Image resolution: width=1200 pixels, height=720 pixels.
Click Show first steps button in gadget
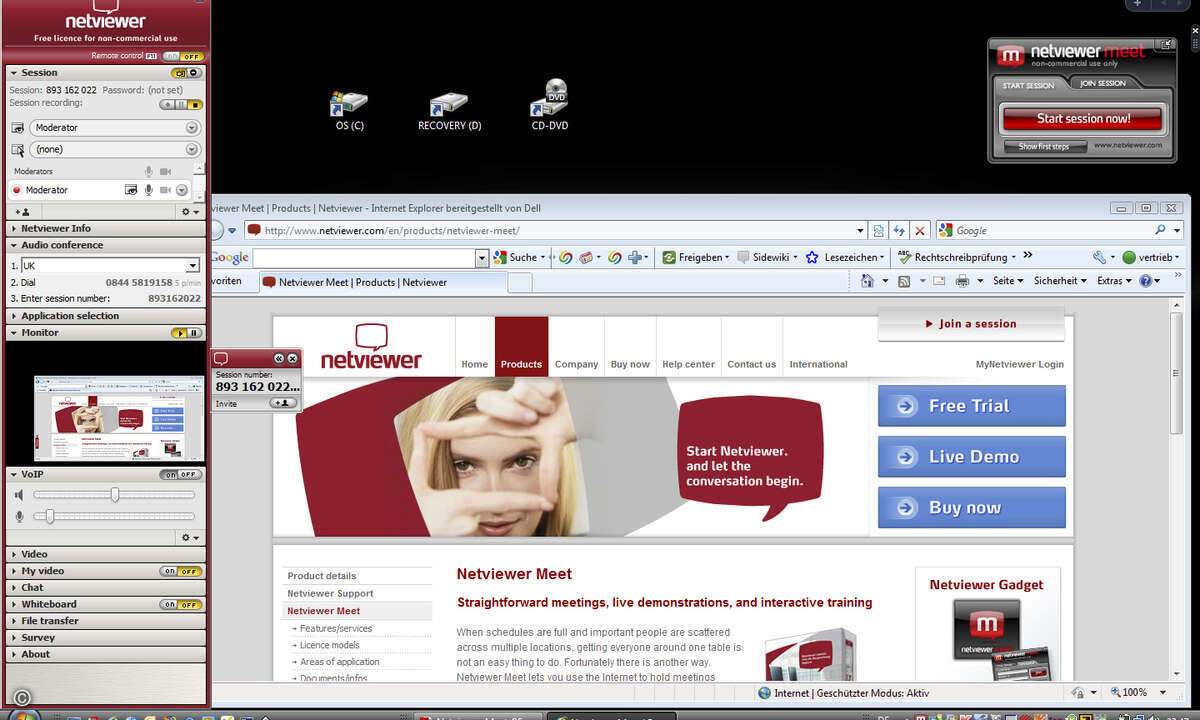[x=1043, y=147]
